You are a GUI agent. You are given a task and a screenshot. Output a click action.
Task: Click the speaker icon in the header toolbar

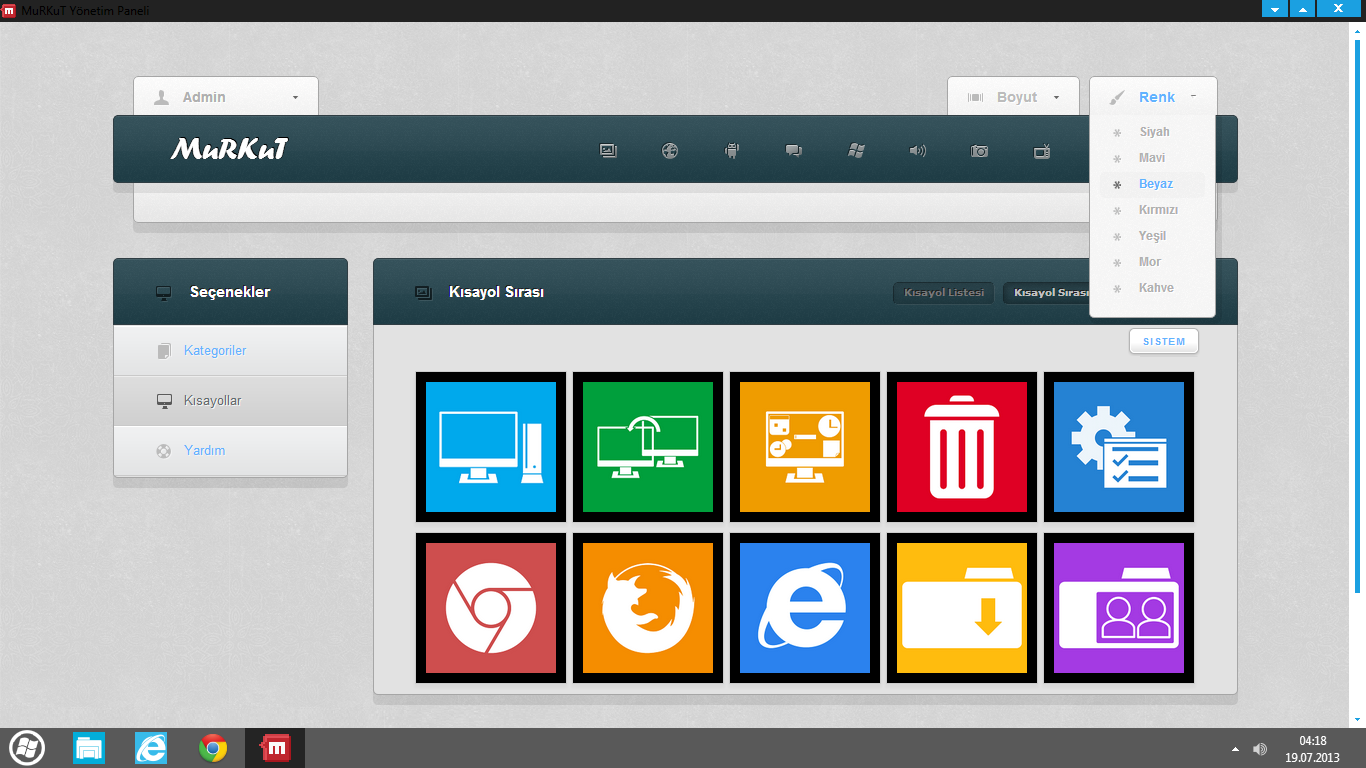click(x=917, y=151)
